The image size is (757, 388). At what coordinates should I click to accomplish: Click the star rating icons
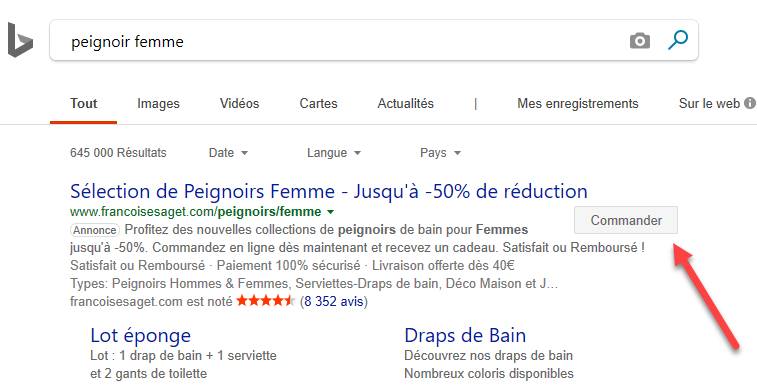tap(265, 302)
